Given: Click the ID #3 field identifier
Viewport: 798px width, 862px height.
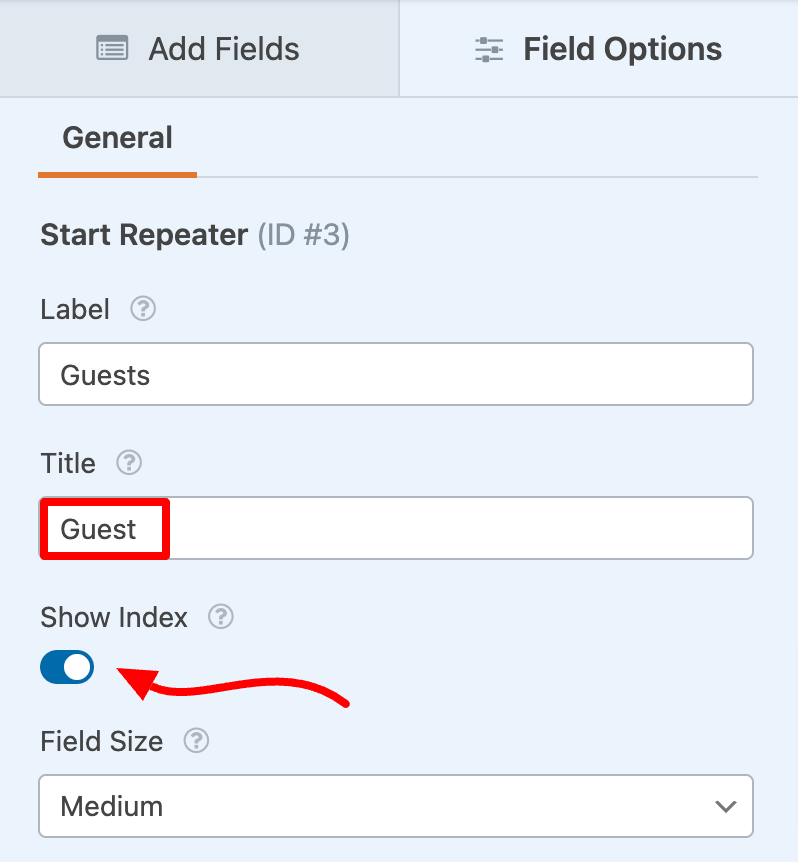Looking at the screenshot, I should coord(303,235).
